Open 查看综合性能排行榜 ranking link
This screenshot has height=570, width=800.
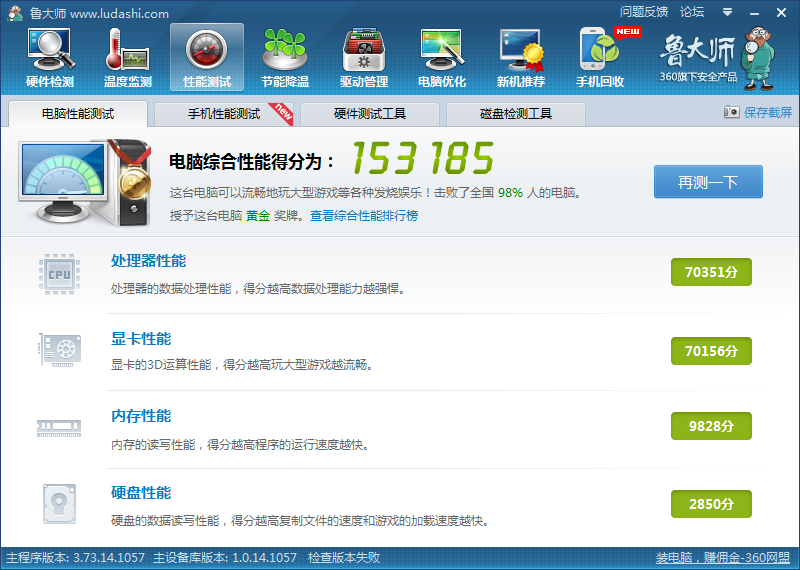pyautogui.click(x=364, y=216)
